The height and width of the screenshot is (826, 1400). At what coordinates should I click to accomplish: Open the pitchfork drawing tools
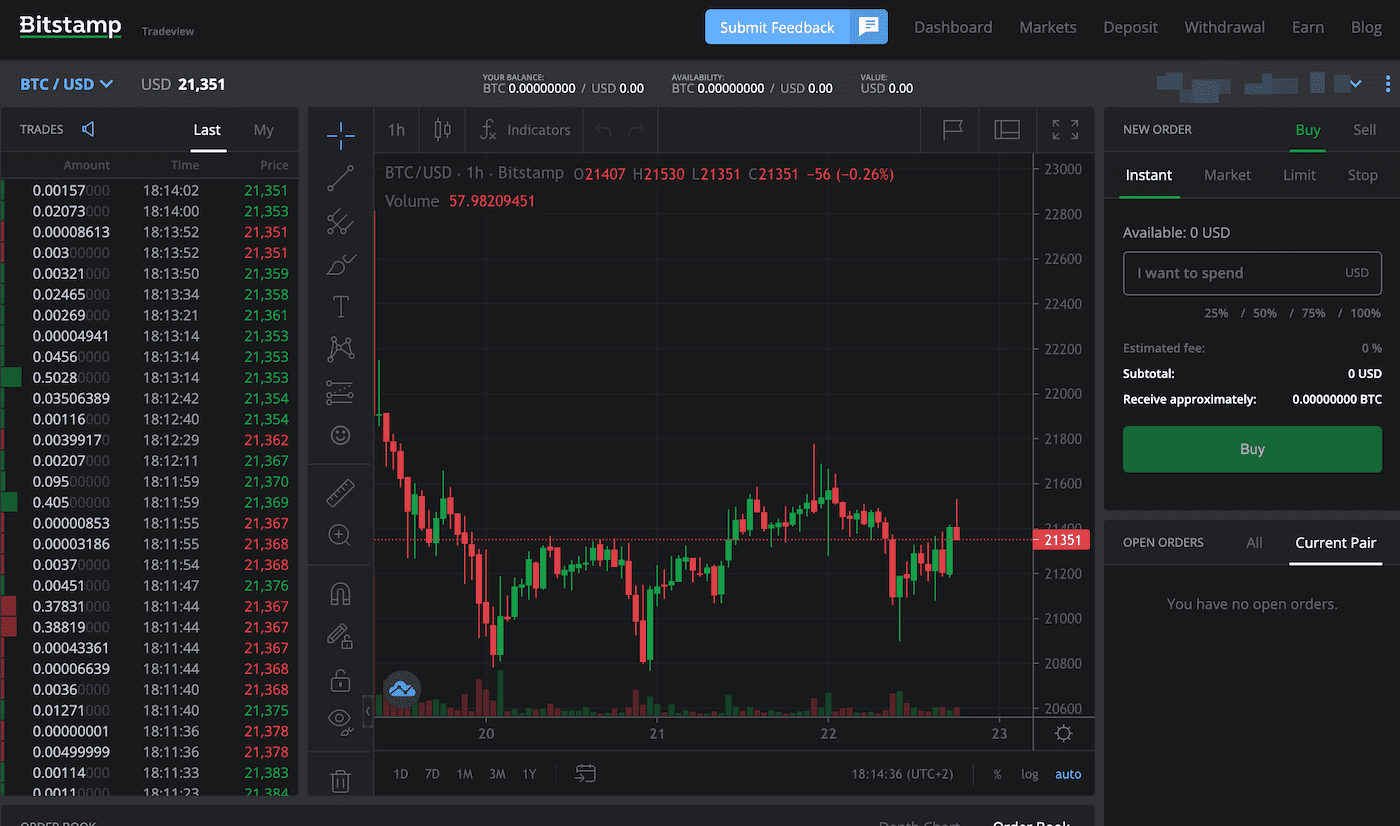click(340, 221)
